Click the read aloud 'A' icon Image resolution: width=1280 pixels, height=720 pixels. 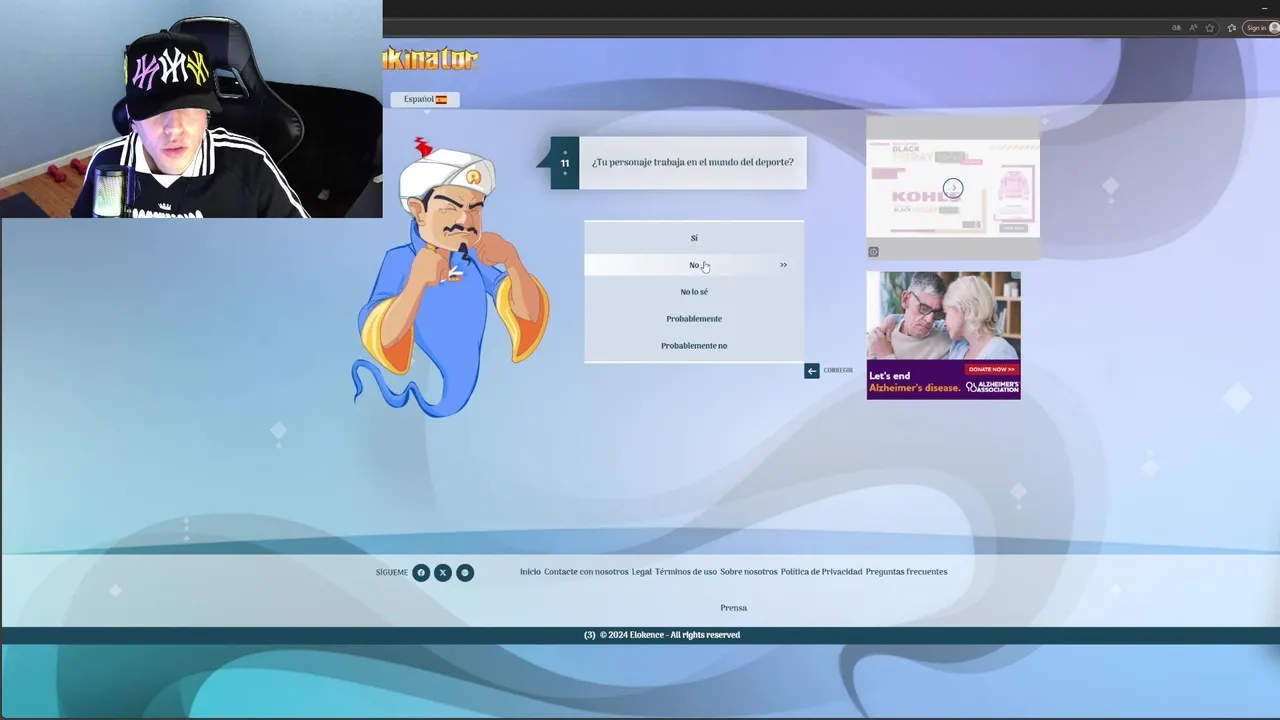tap(1193, 28)
